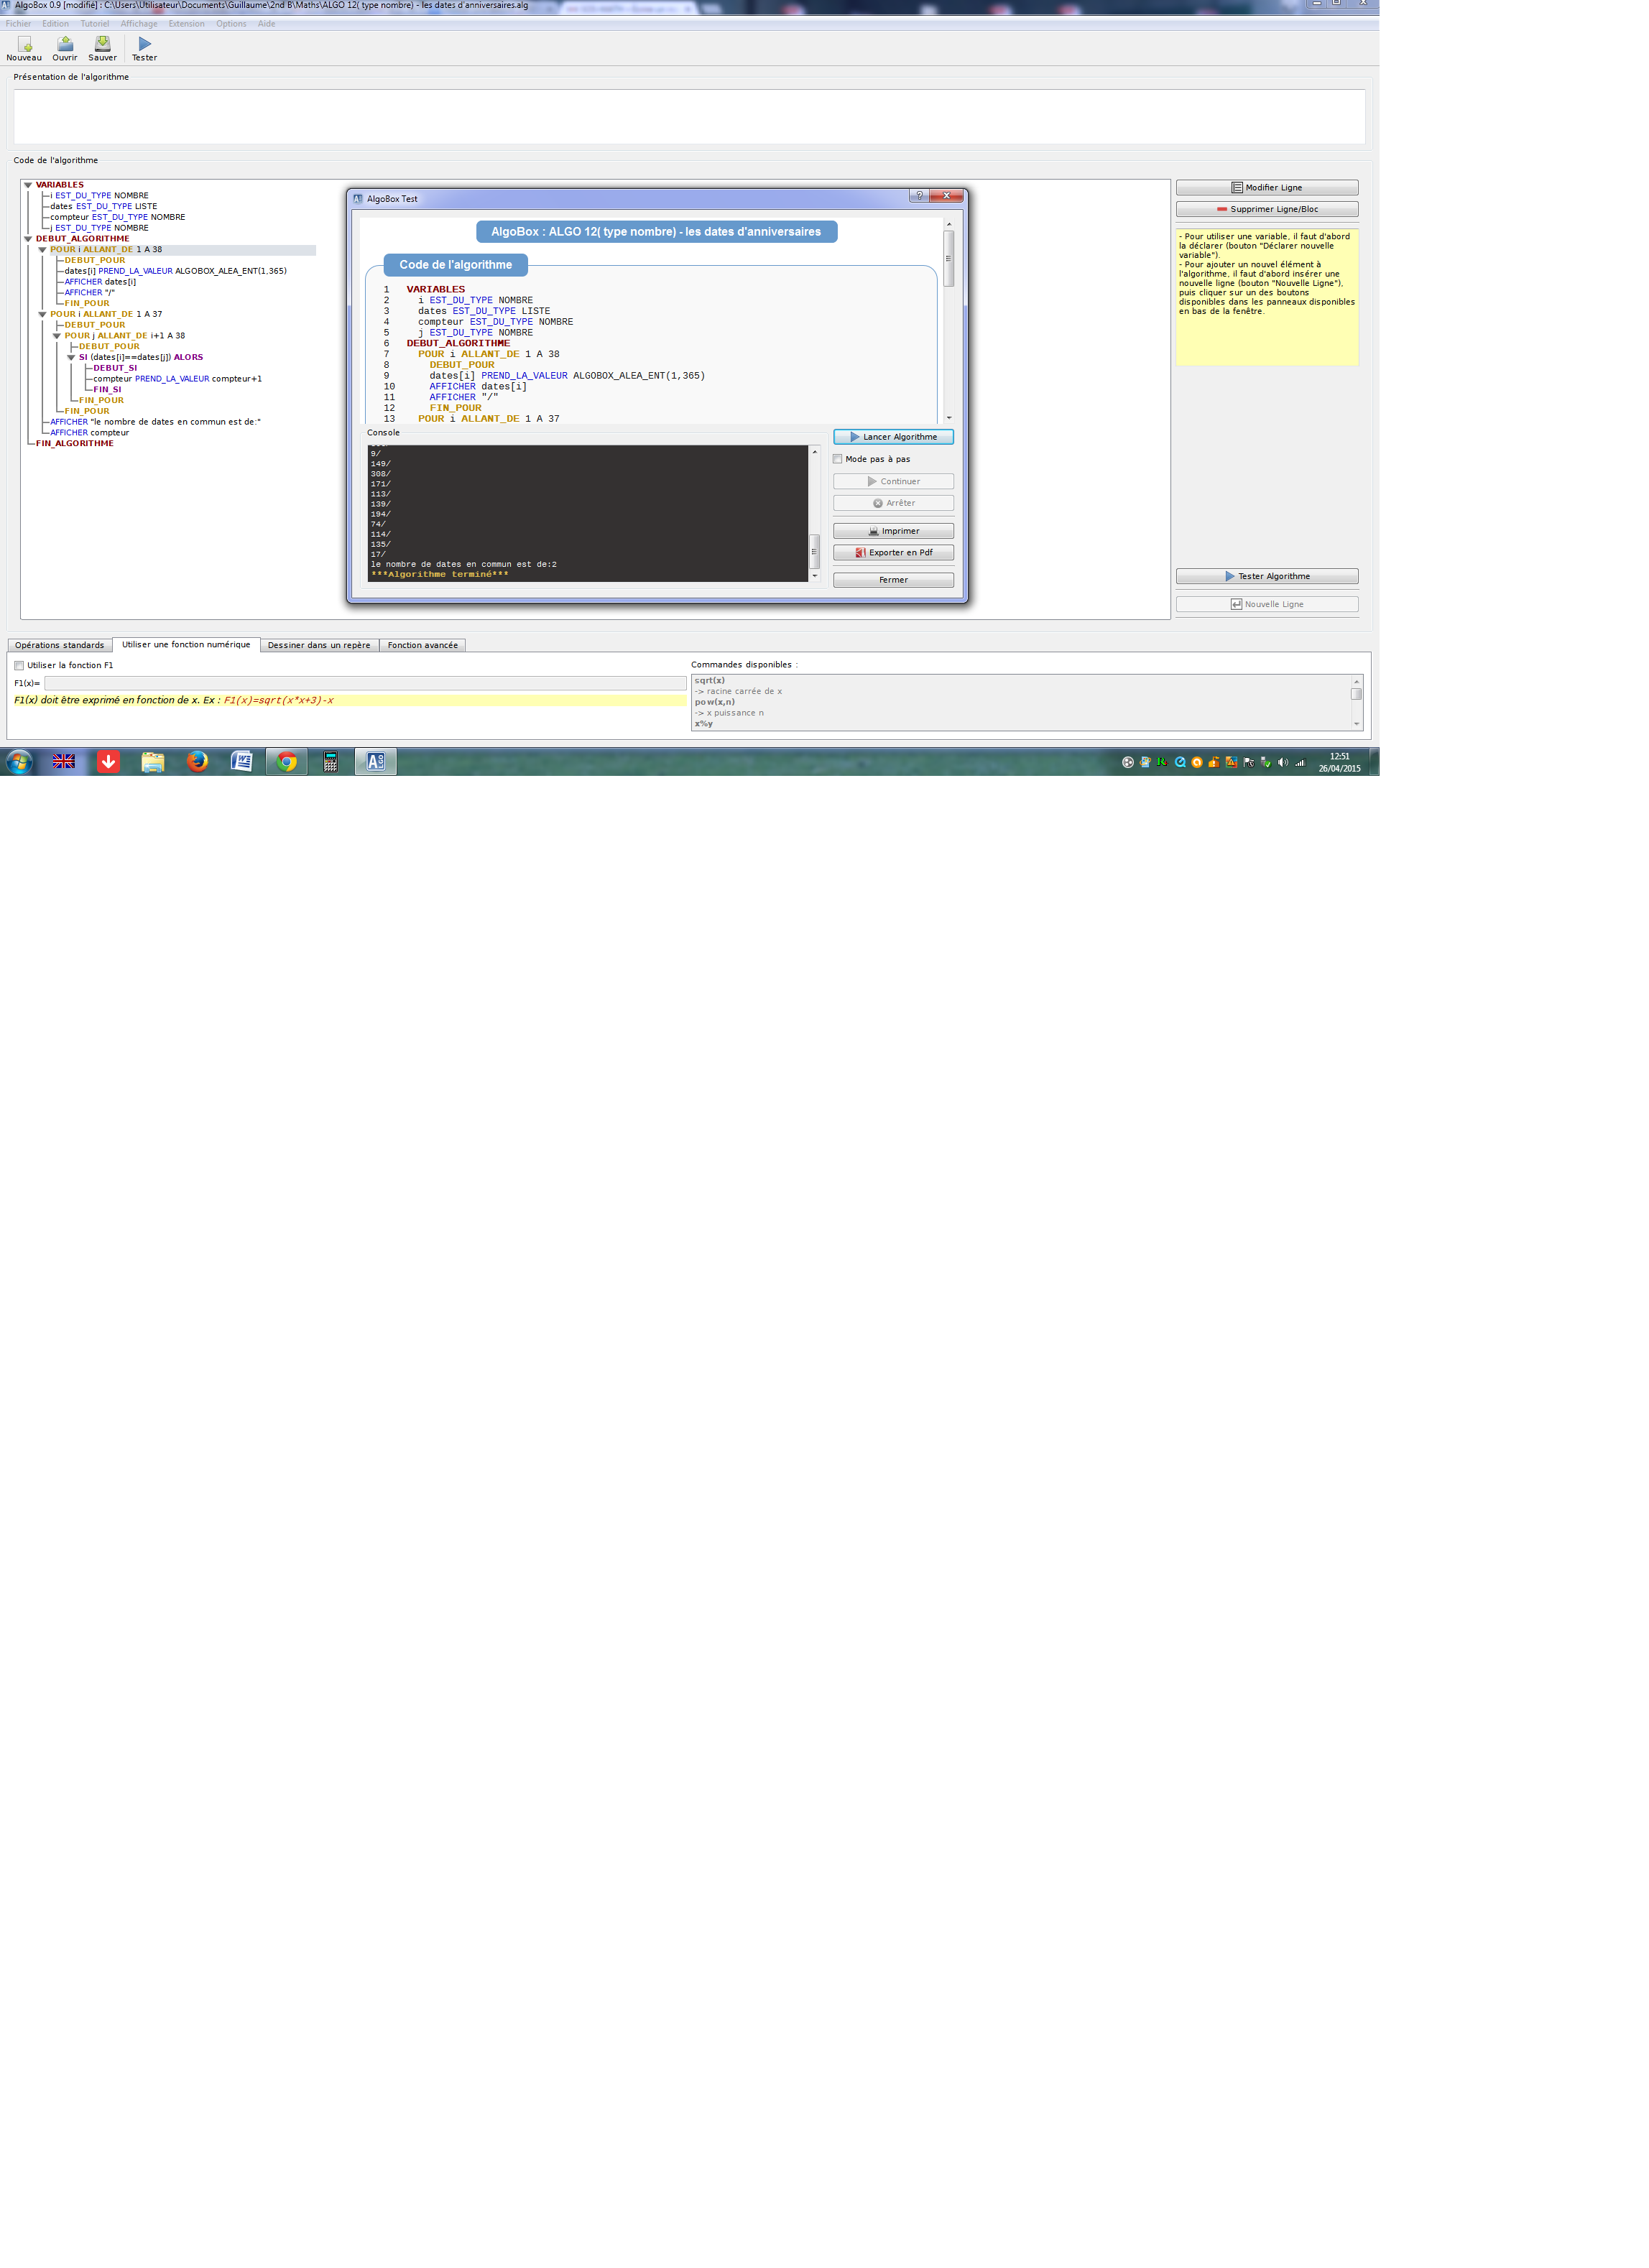Open the Fichier menu

click(x=18, y=24)
